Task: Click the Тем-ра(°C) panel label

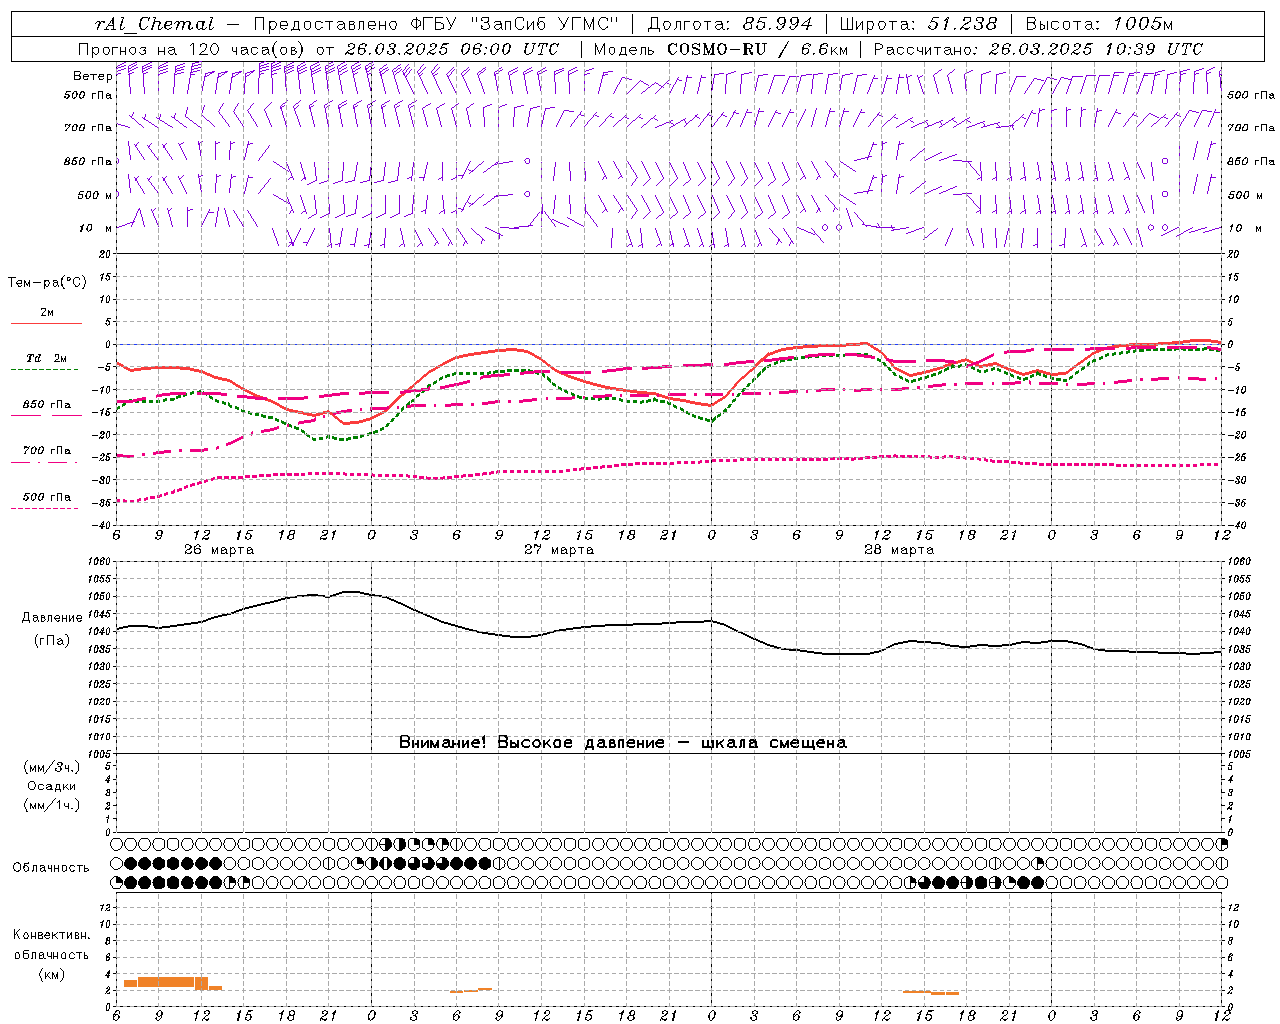Action: tap(47, 283)
